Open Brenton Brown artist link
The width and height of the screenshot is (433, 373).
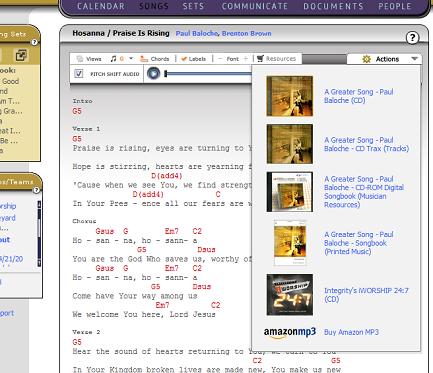pyautogui.click(x=246, y=33)
